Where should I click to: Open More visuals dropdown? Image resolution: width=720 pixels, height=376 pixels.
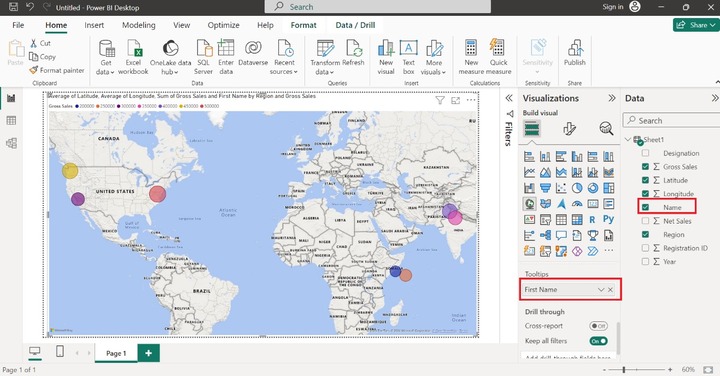(x=433, y=57)
